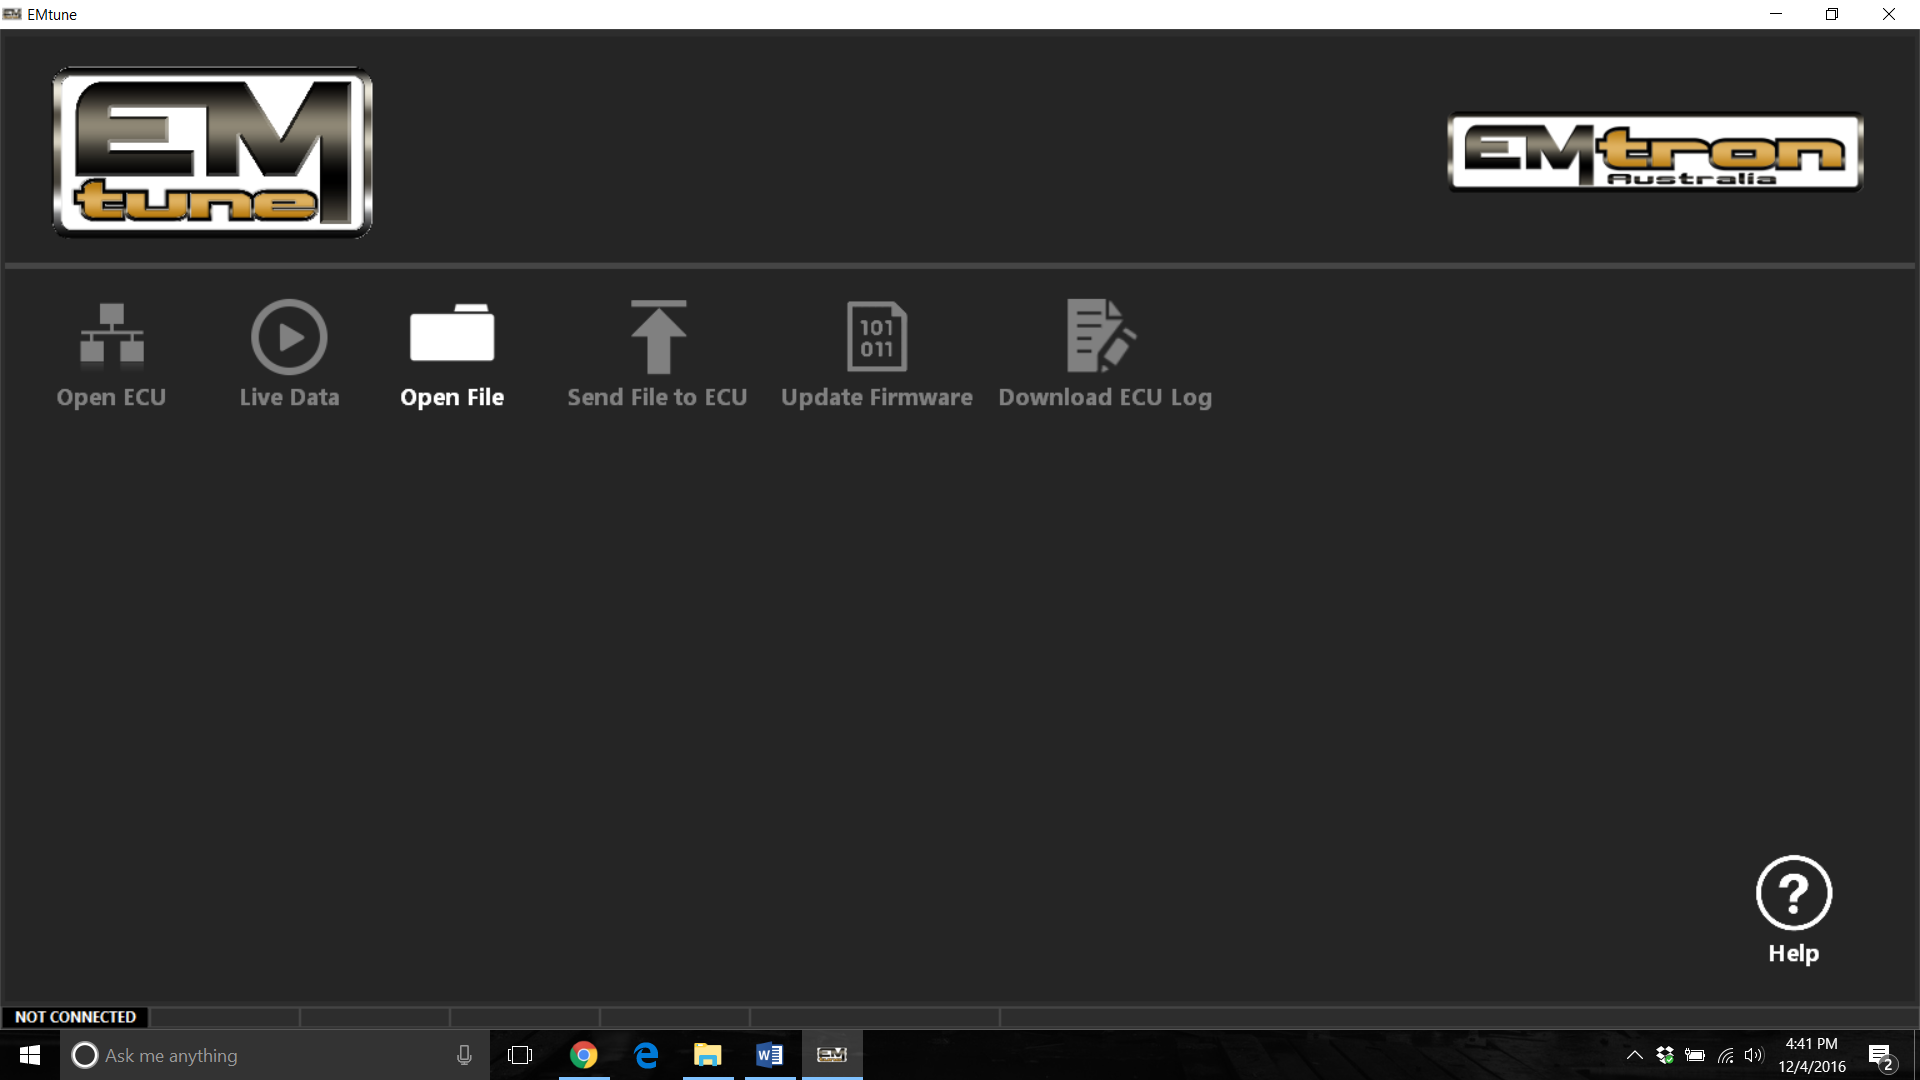Click the Cortana Ask me anything search box
Image resolution: width=1920 pixels, height=1080 pixels.
[x=275, y=1055]
